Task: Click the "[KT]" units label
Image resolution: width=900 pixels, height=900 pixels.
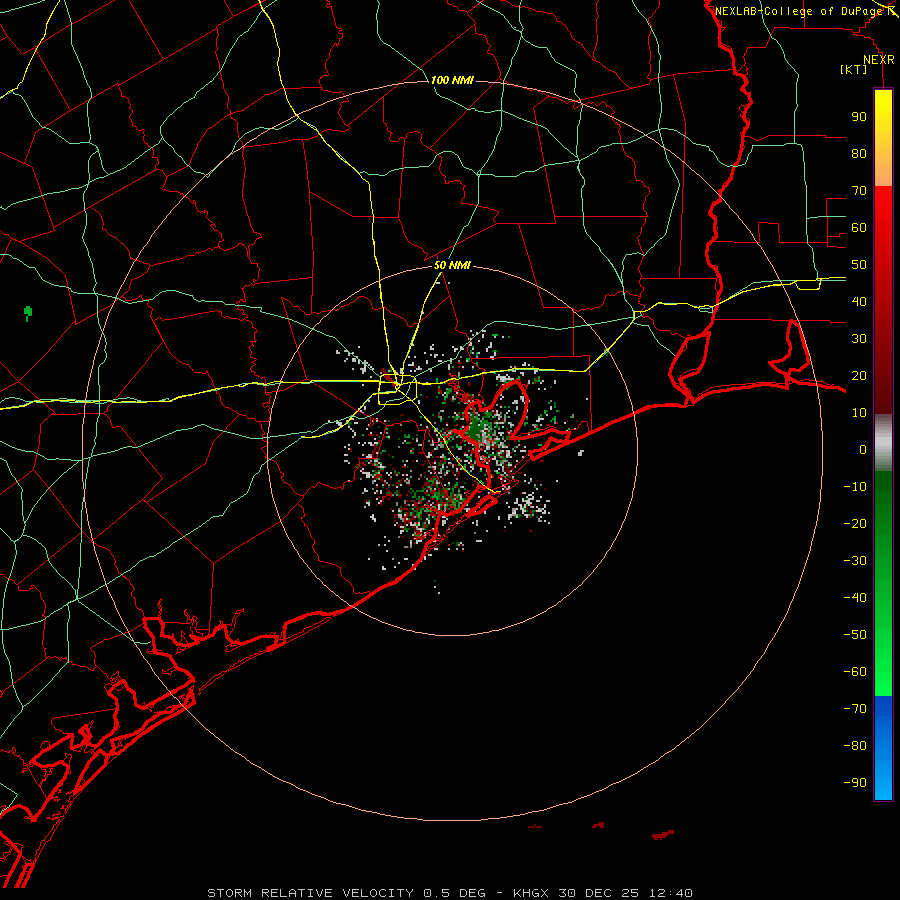Action: [x=854, y=69]
